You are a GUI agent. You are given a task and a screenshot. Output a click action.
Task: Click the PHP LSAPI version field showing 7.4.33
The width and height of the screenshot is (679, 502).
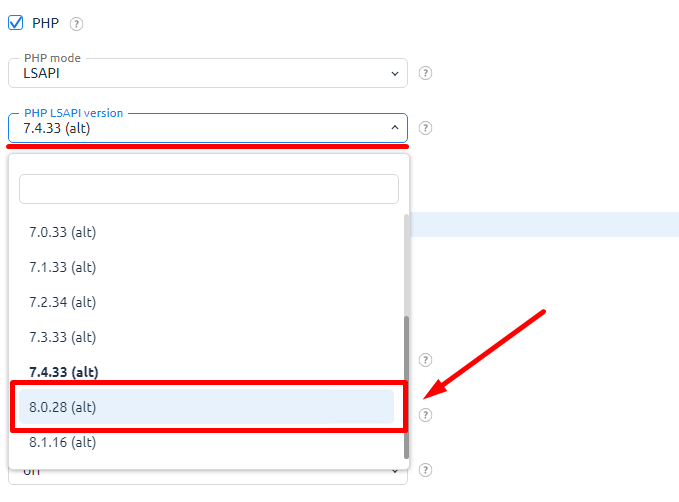pyautogui.click(x=208, y=128)
